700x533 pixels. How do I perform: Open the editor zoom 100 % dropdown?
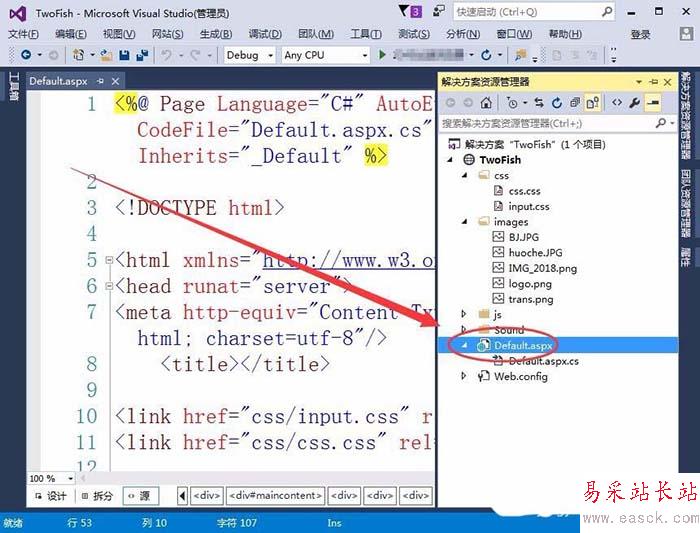71,479
